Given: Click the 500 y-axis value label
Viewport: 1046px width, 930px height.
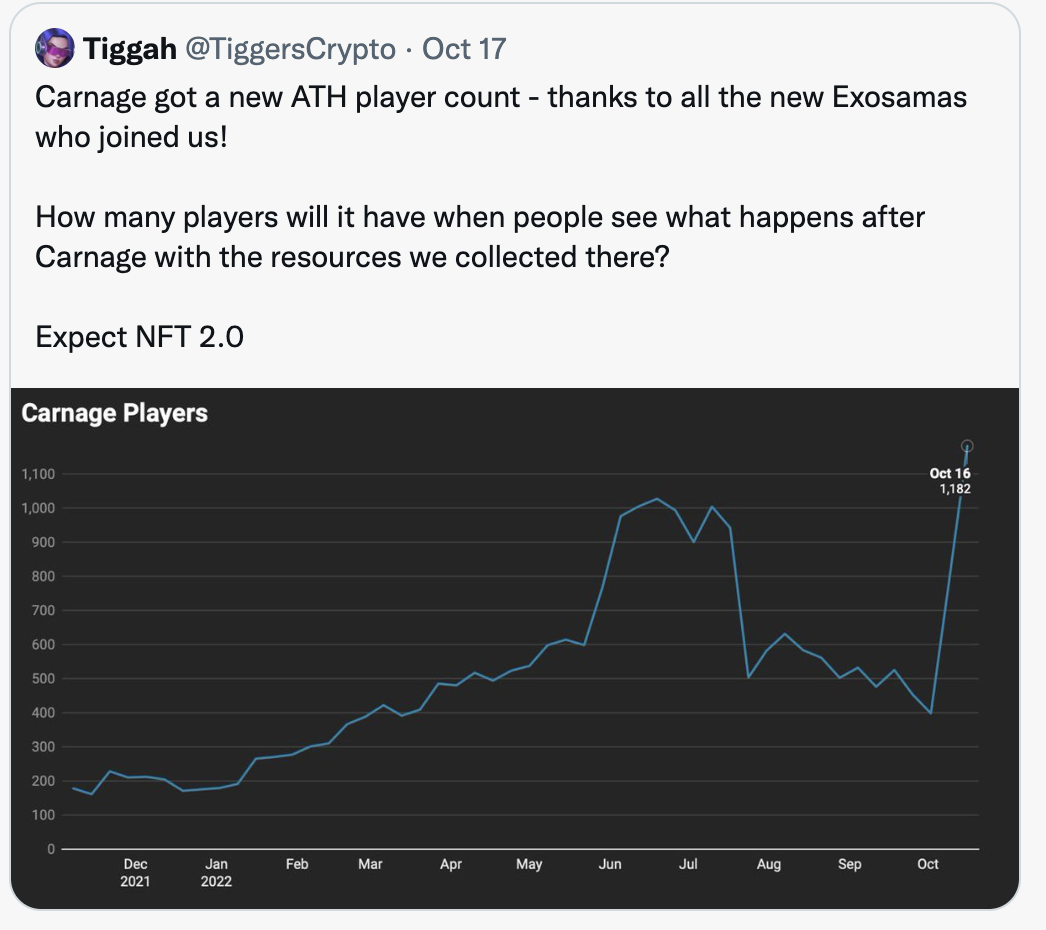Looking at the screenshot, I should [43, 679].
